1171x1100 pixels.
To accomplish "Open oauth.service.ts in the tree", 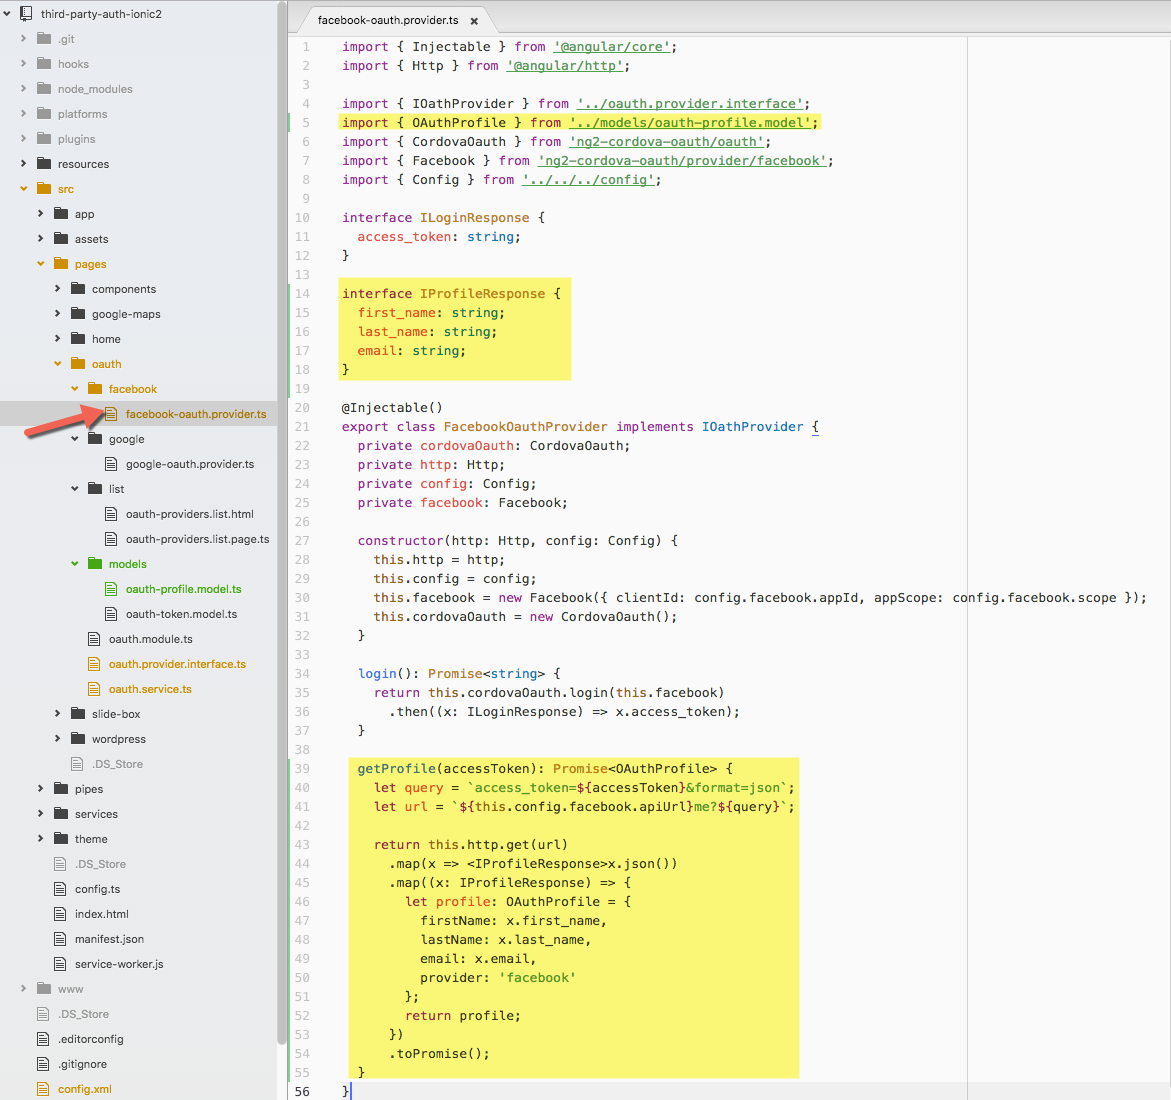I will pyautogui.click(x=150, y=689).
